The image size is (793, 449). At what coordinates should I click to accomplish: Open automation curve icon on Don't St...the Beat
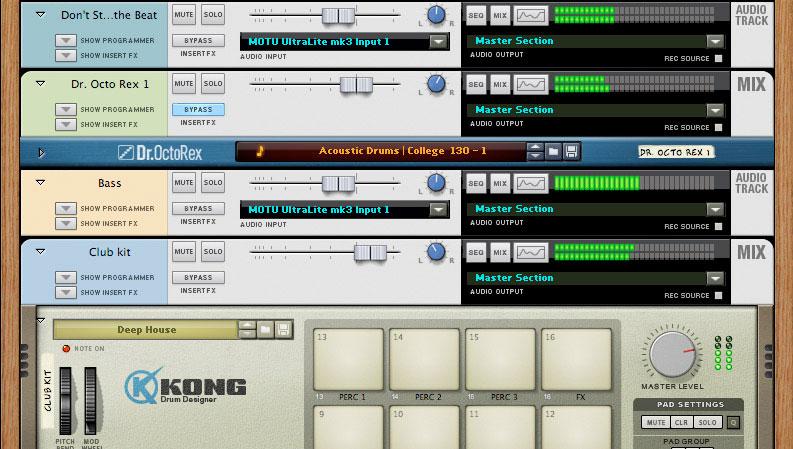531,15
